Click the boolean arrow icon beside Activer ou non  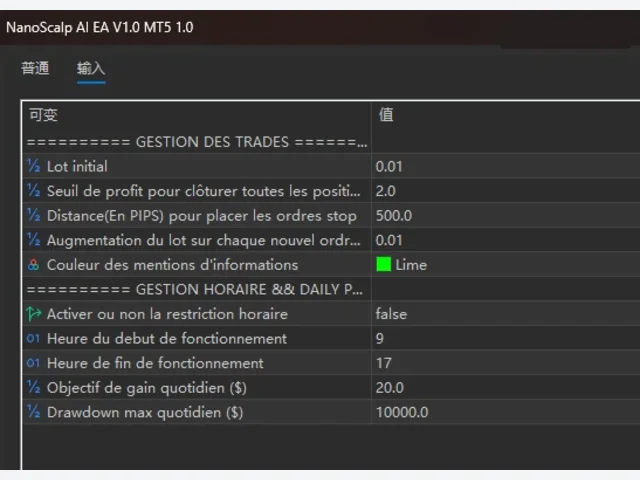click(x=33, y=314)
